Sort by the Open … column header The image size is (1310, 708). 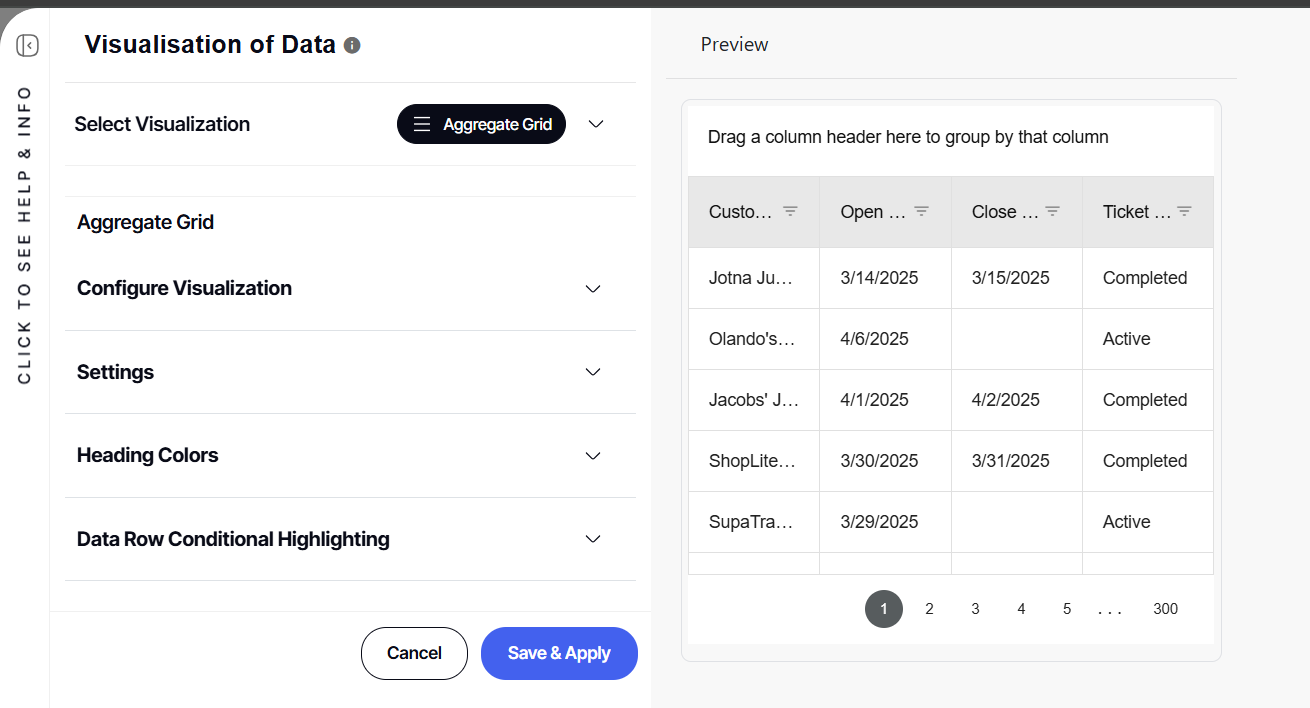pyautogui.click(x=873, y=212)
